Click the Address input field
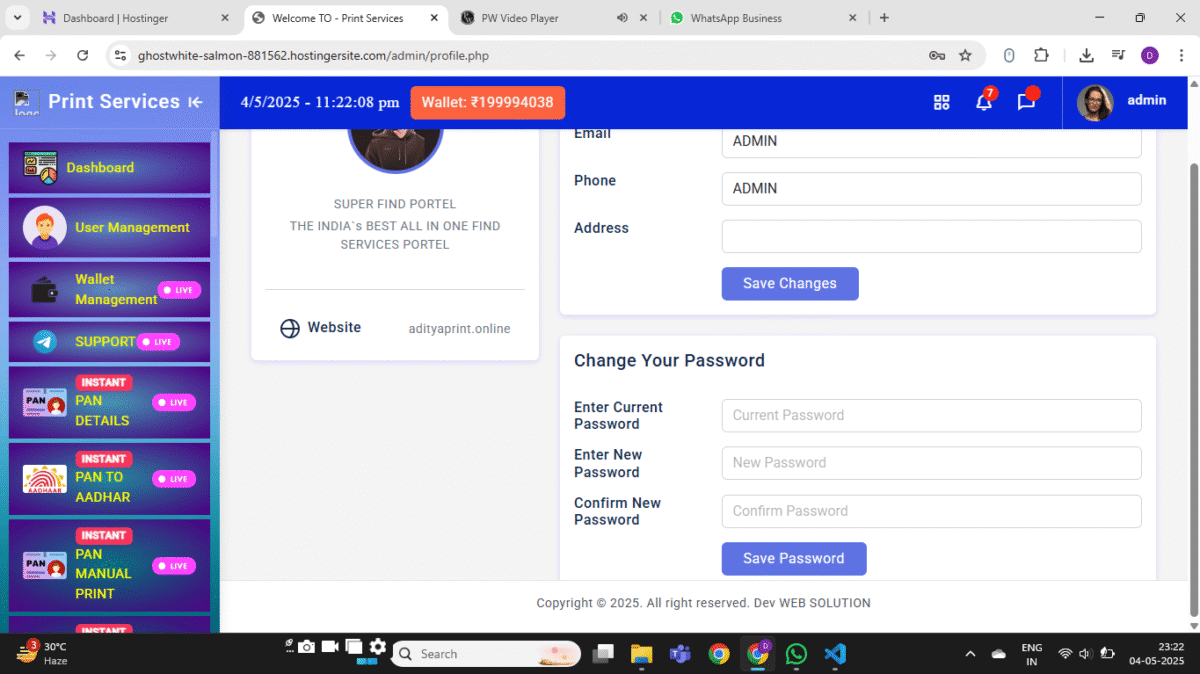This screenshot has height=674, width=1200. 932,236
